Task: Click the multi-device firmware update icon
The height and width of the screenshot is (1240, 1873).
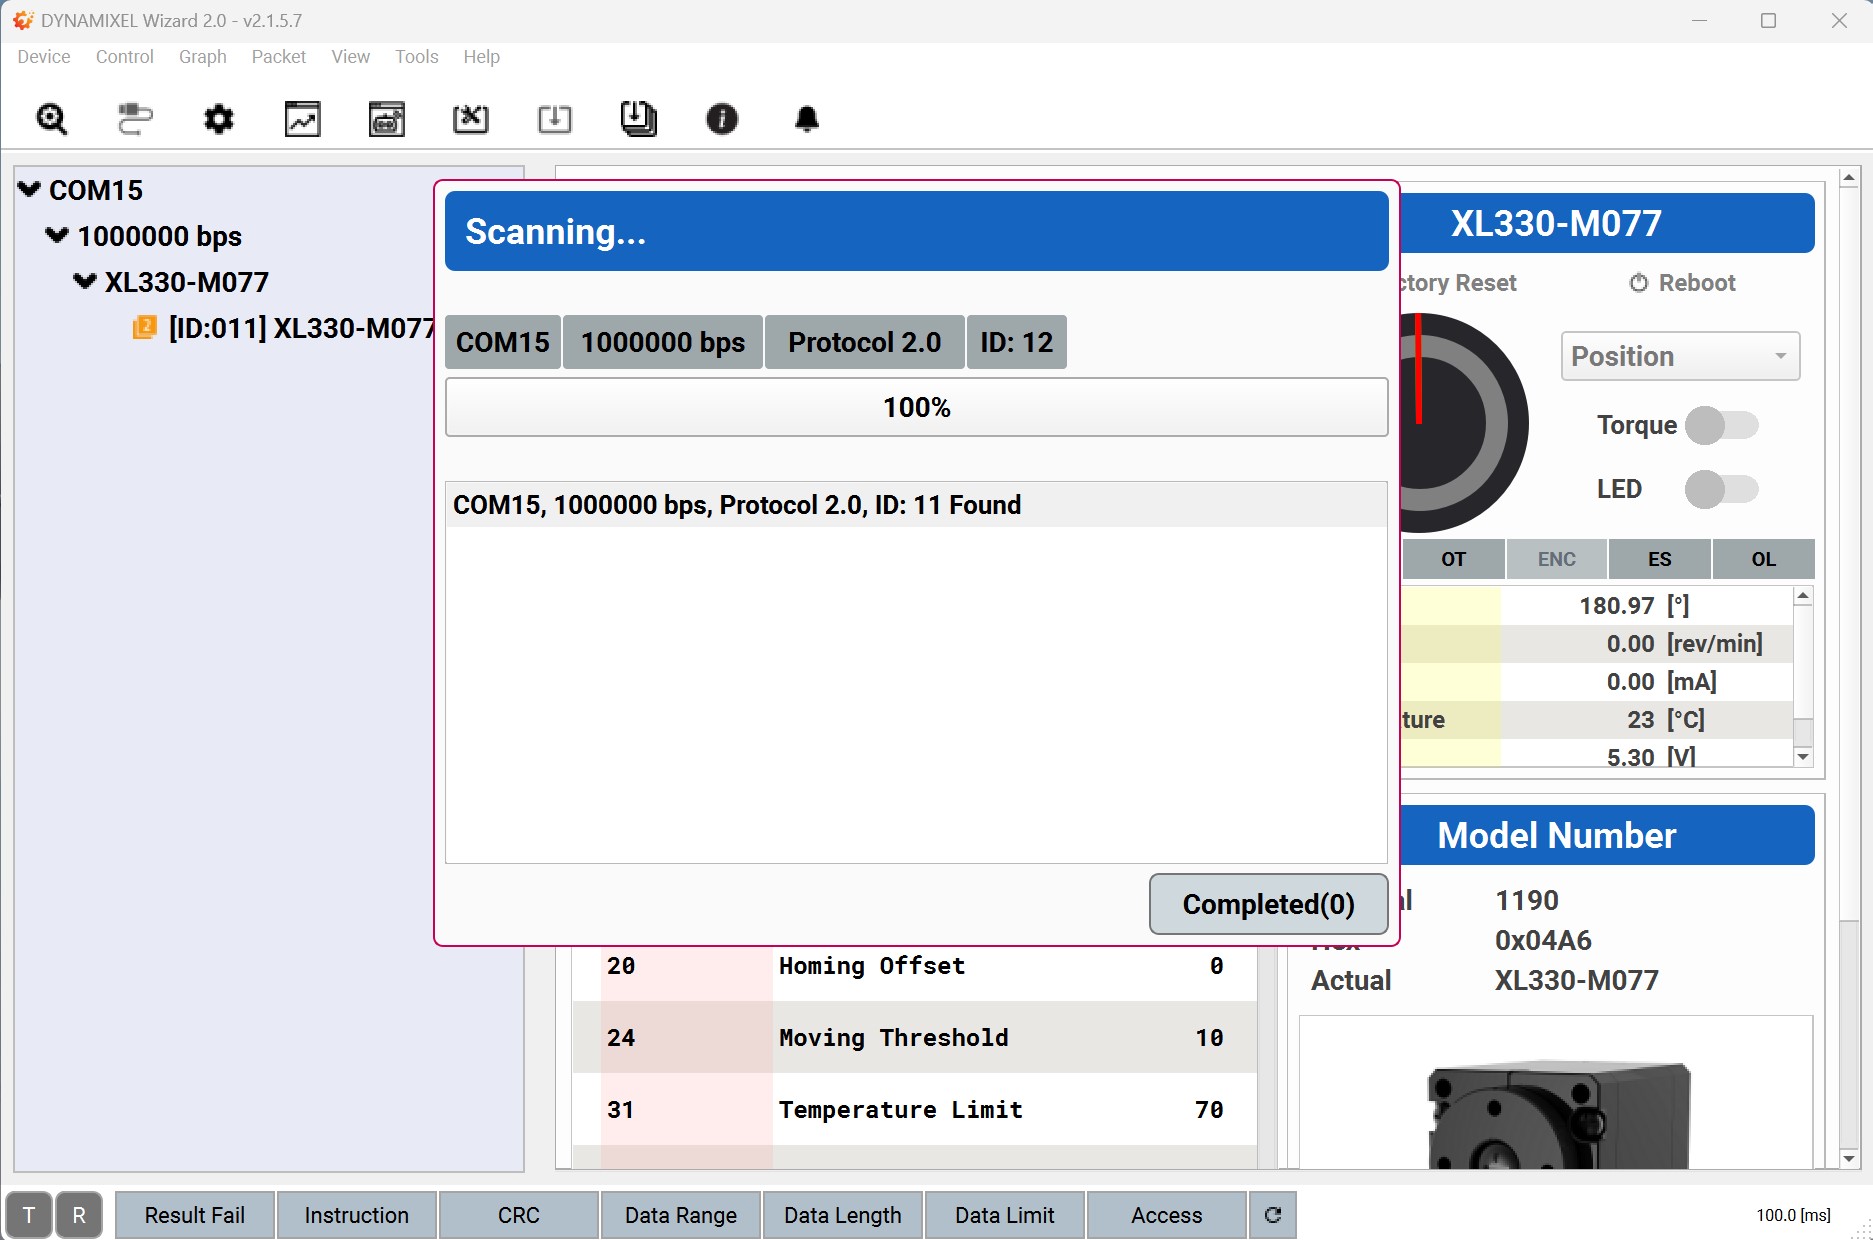Action: click(638, 119)
